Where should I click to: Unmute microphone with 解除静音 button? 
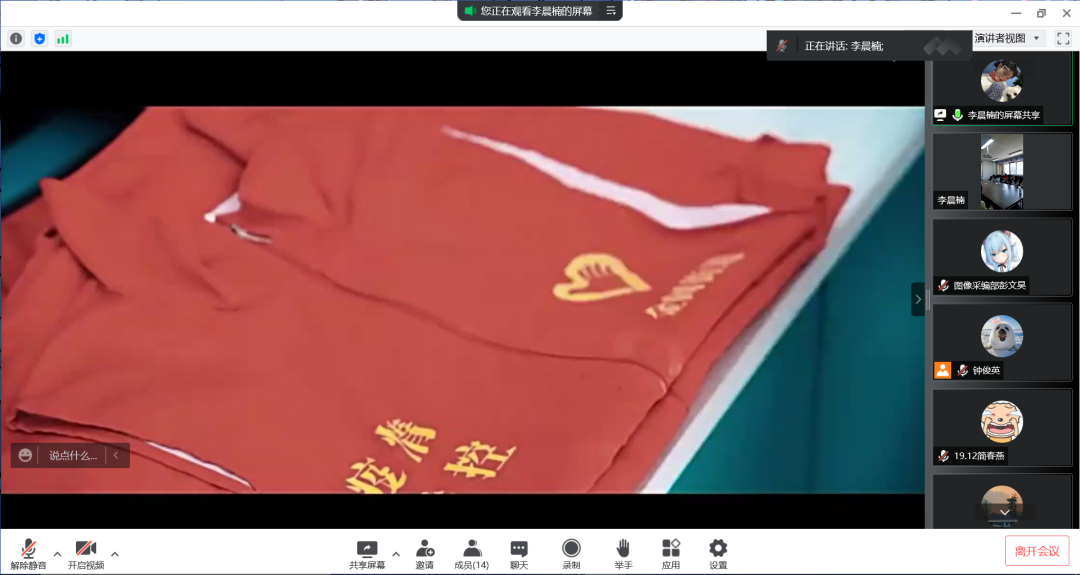point(29,551)
